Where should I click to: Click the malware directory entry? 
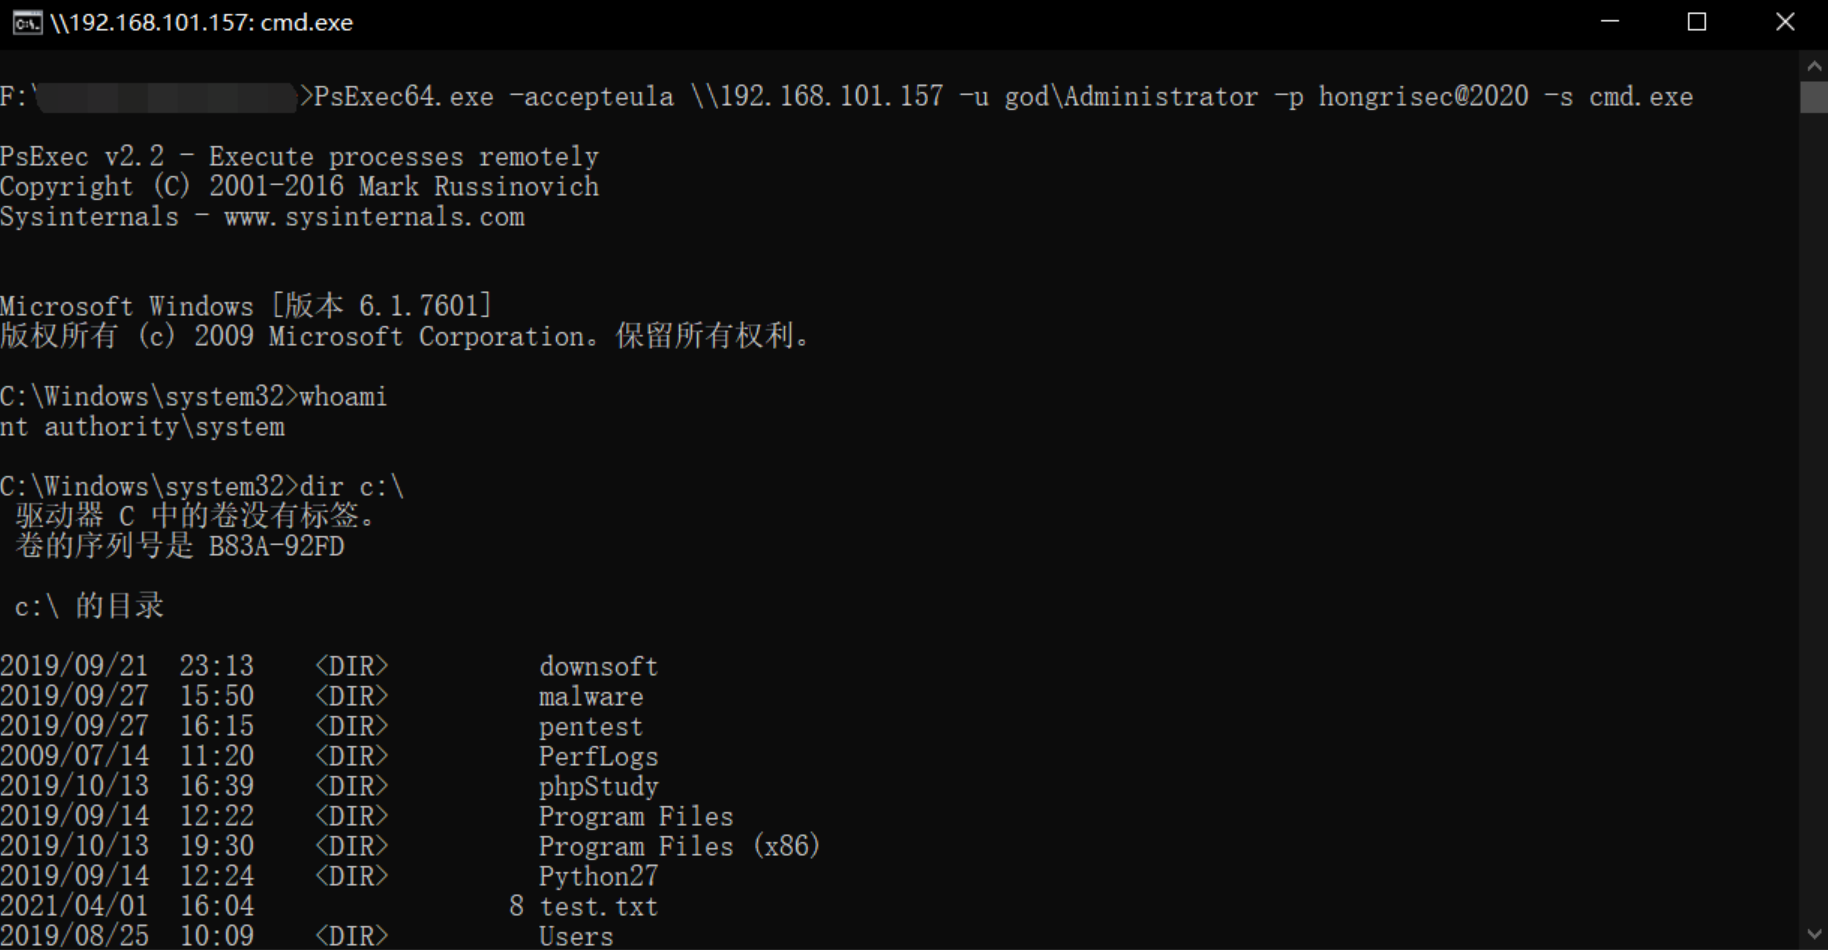click(x=591, y=696)
